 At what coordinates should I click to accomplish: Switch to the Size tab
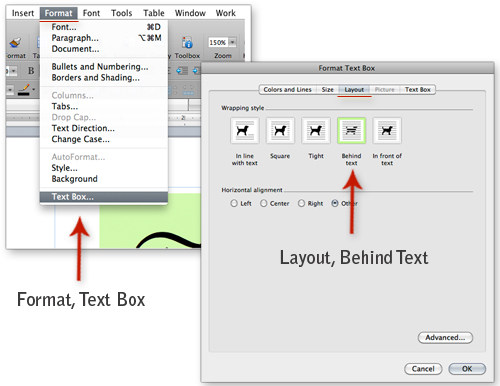pyautogui.click(x=327, y=89)
